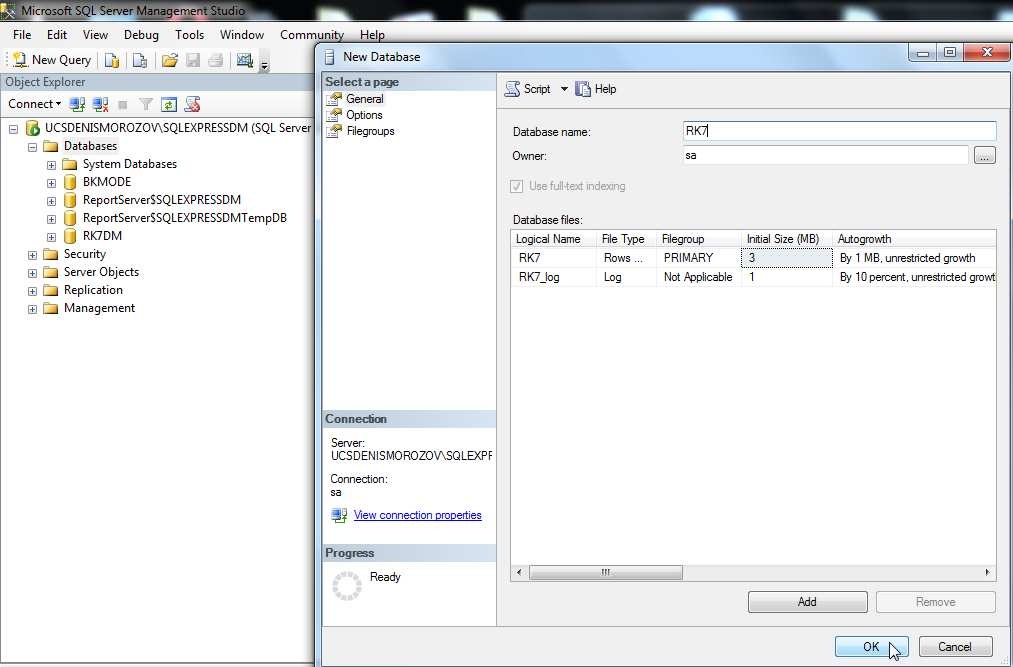Toggle the Use full-text indexing checkbox
Image resolution: width=1013 pixels, height=667 pixels.
[517, 186]
